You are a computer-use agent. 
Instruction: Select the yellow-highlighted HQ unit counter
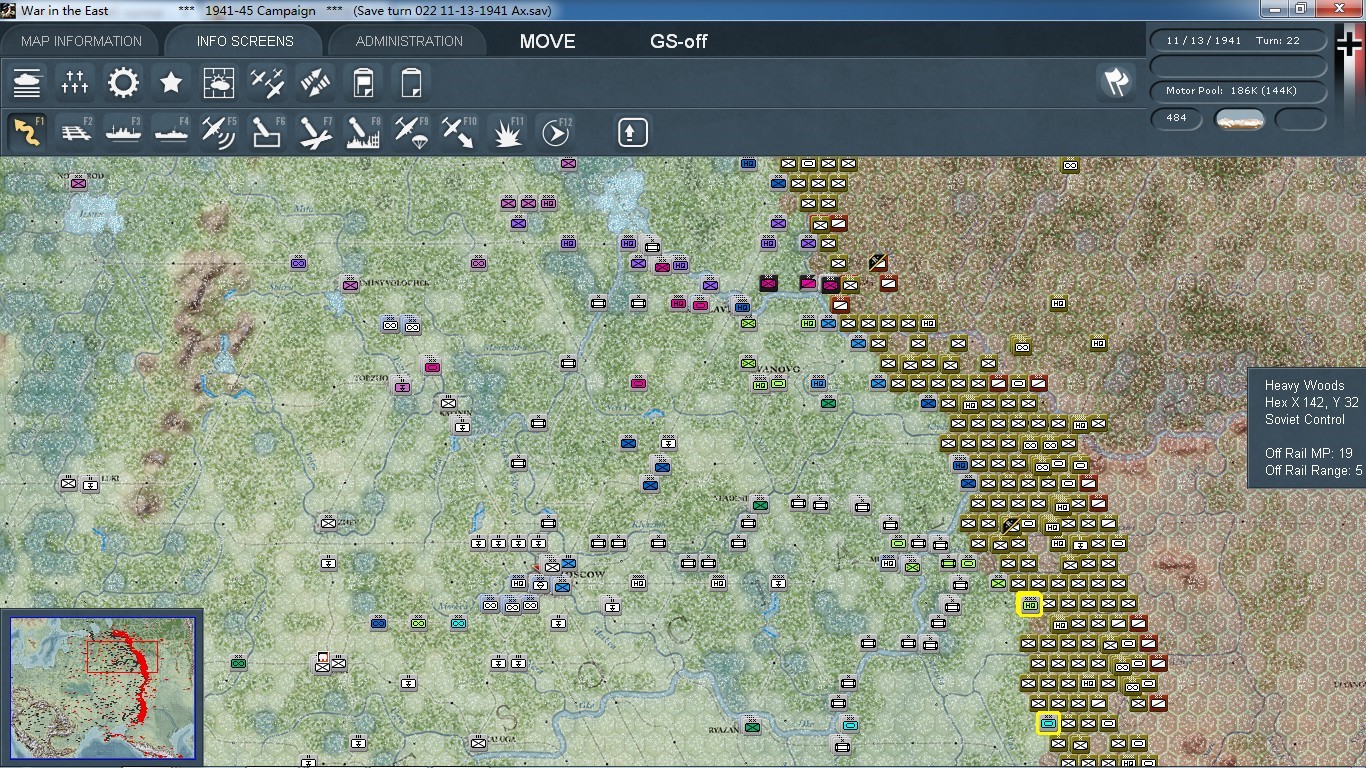pos(1029,603)
